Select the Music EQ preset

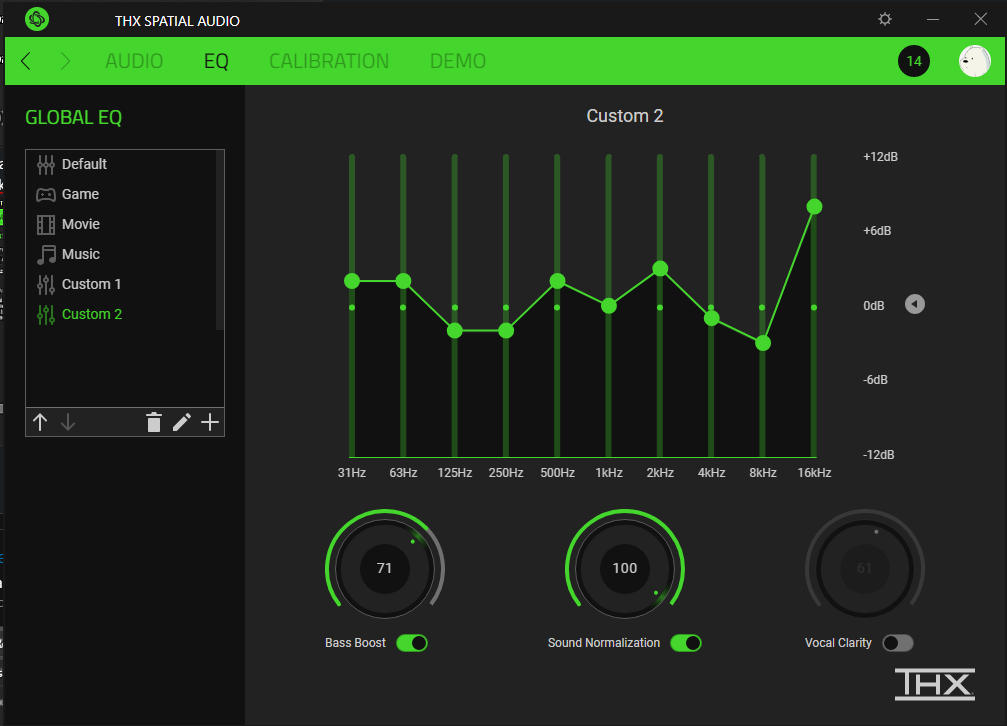tap(121, 254)
